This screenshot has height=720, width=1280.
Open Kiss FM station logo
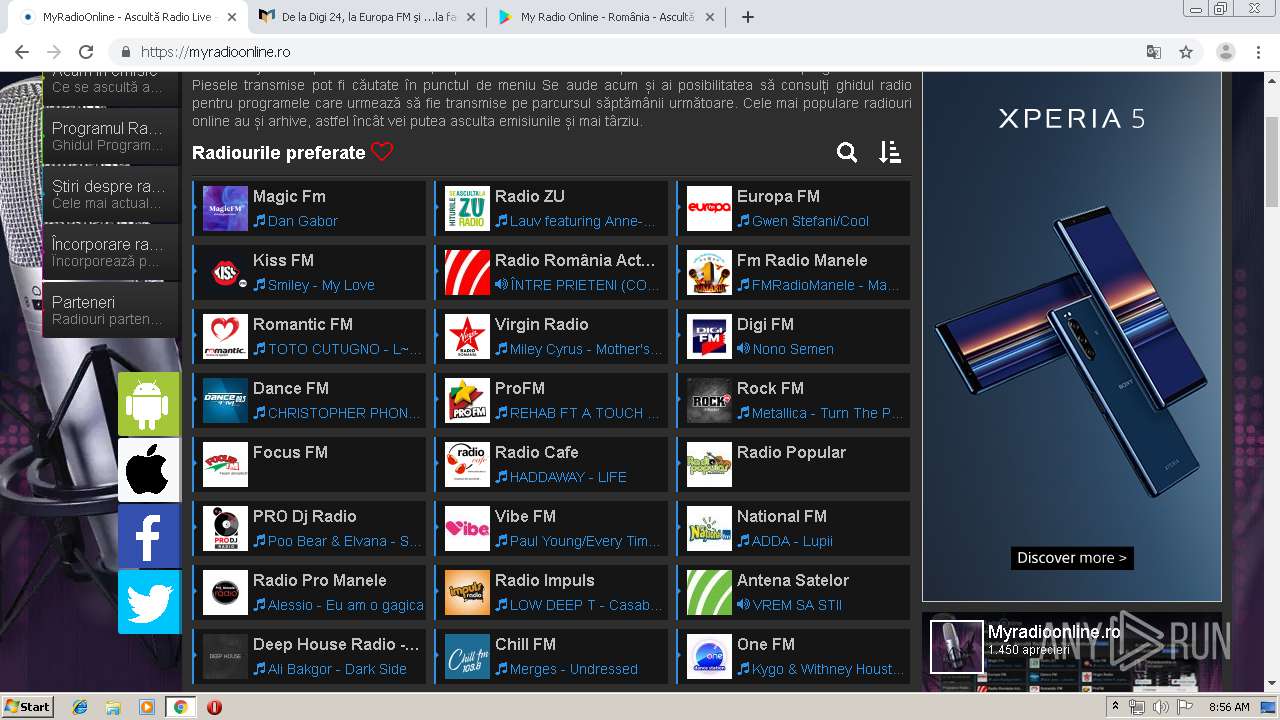coord(225,272)
